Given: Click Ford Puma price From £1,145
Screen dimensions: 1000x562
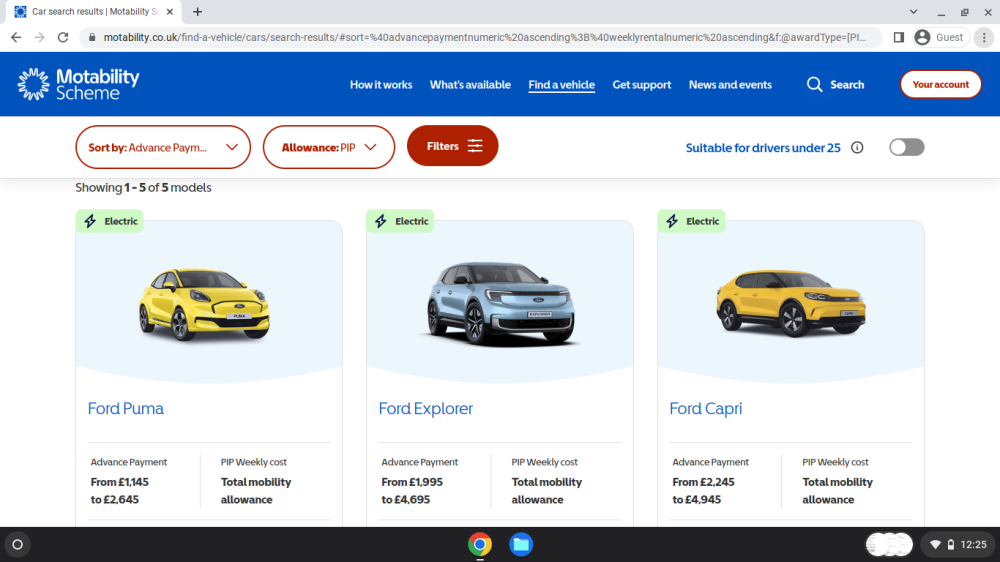Looking at the screenshot, I should click(120, 482).
